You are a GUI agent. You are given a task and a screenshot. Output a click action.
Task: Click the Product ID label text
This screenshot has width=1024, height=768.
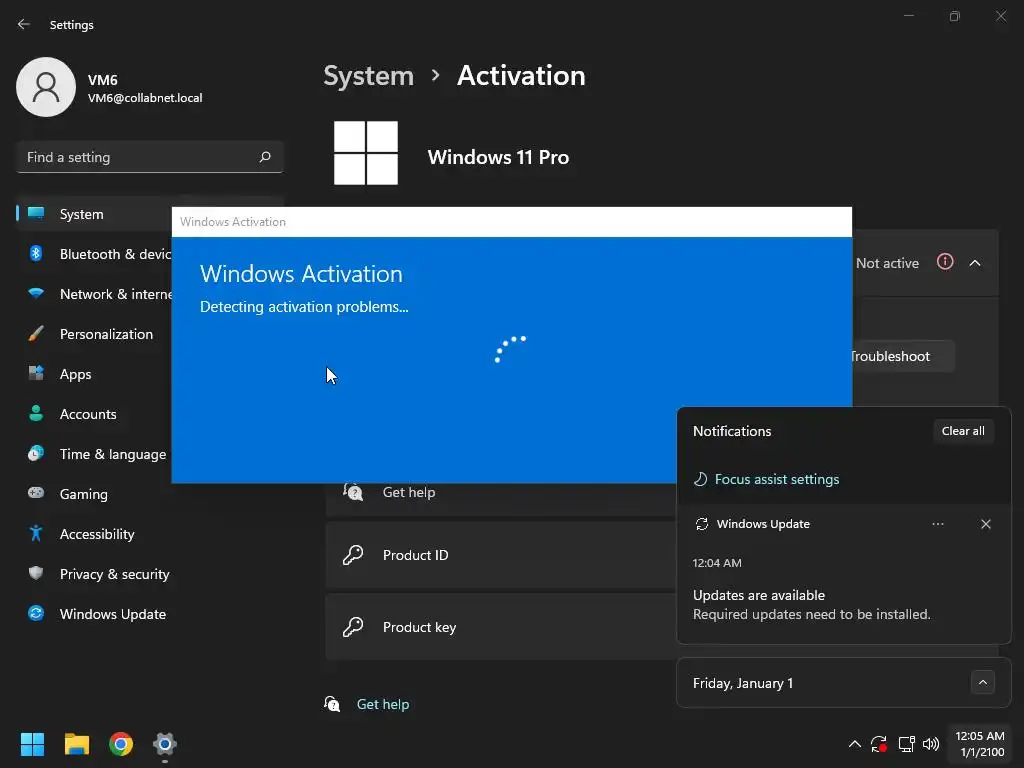[415, 555]
